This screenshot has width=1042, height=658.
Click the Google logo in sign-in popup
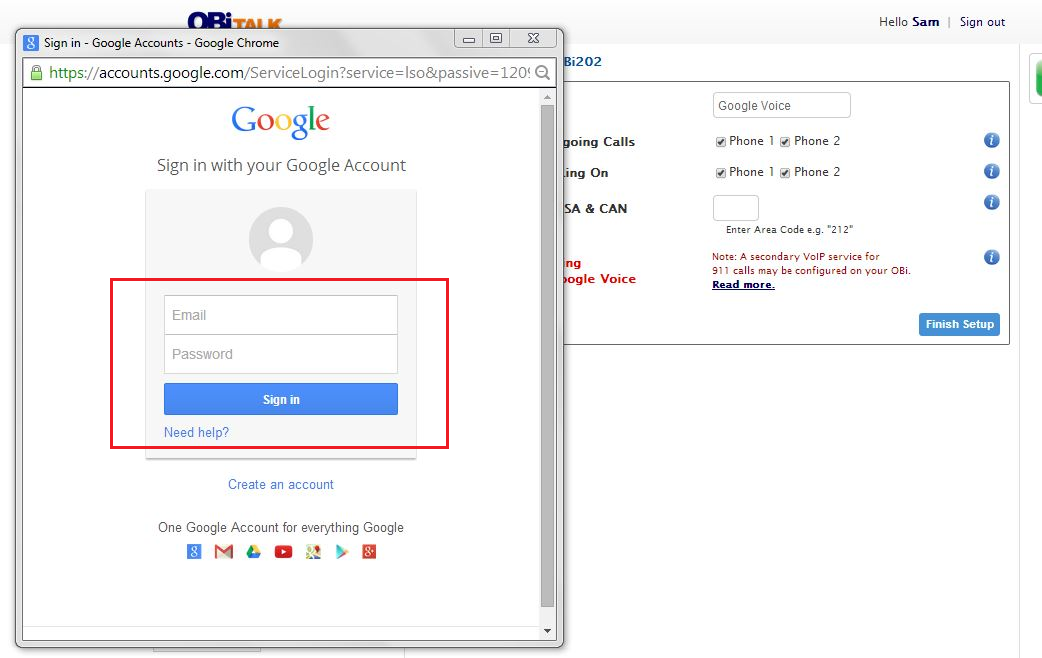pyautogui.click(x=280, y=122)
